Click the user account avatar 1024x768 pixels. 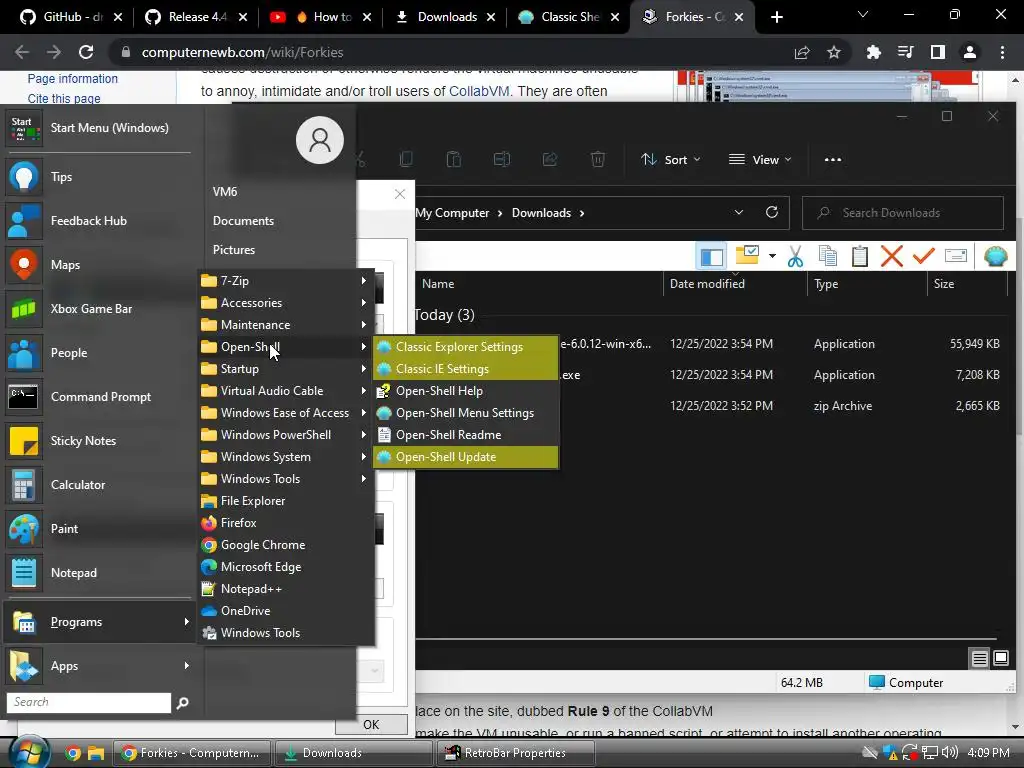319,140
